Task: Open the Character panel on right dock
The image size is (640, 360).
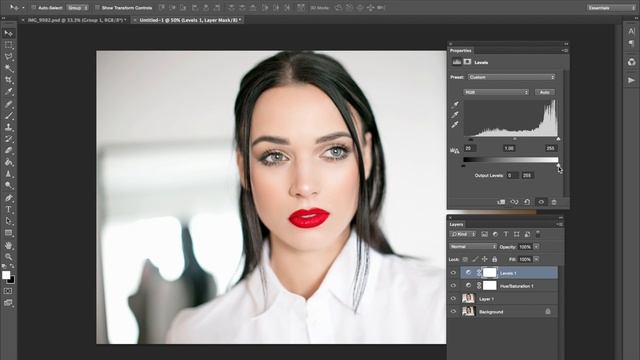Action: pyautogui.click(x=631, y=31)
